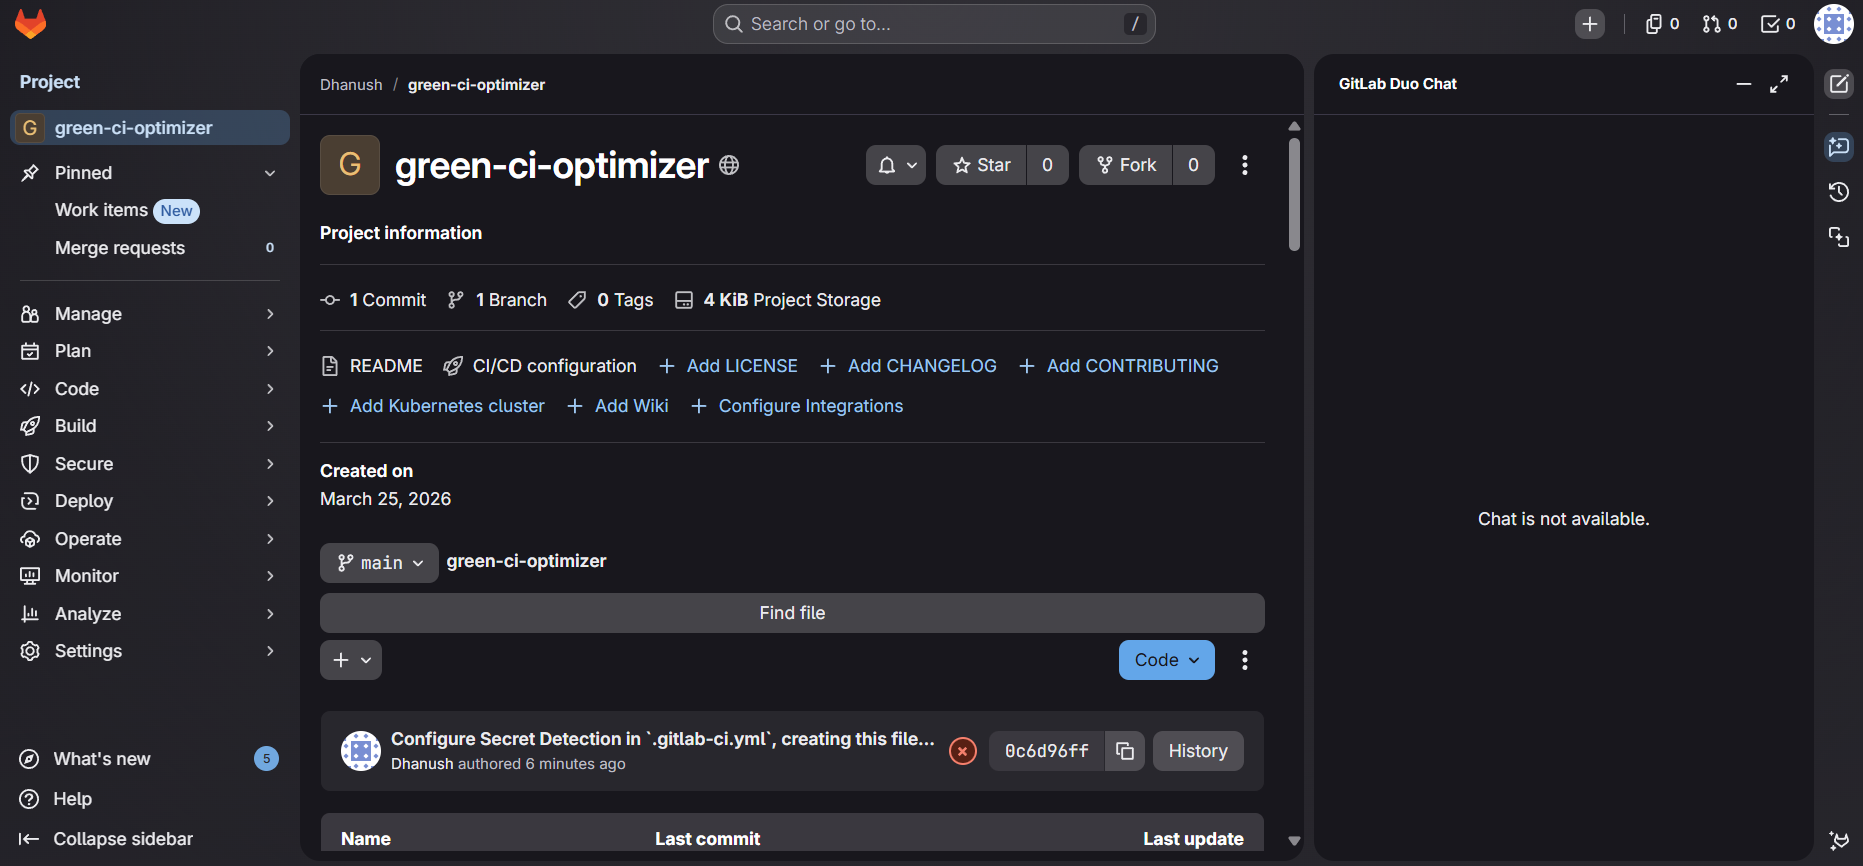Click the Duo icon at panel bottom
The width and height of the screenshot is (1863, 866).
pos(1839,840)
